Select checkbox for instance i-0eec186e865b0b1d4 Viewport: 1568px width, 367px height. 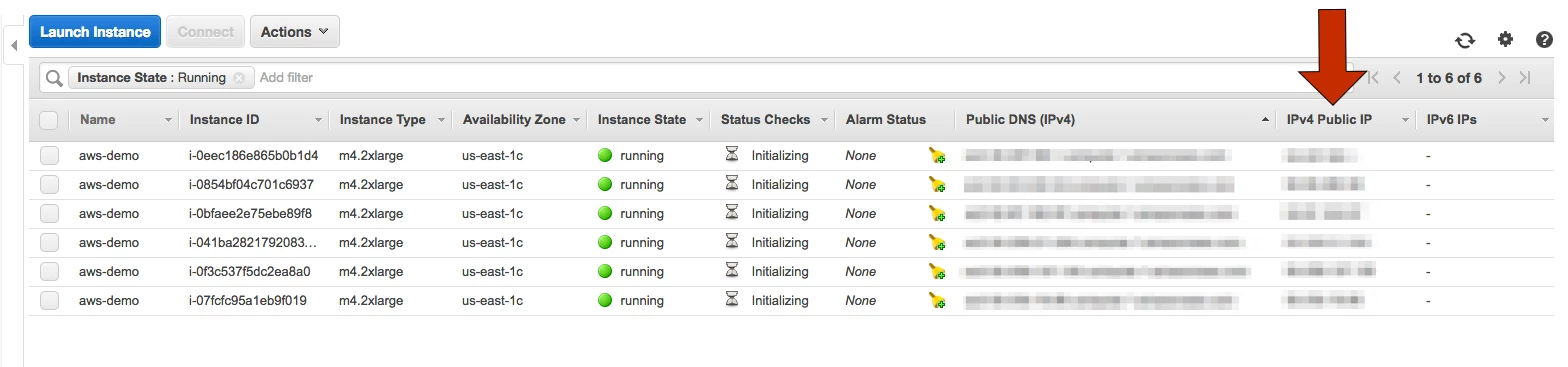click(49, 155)
